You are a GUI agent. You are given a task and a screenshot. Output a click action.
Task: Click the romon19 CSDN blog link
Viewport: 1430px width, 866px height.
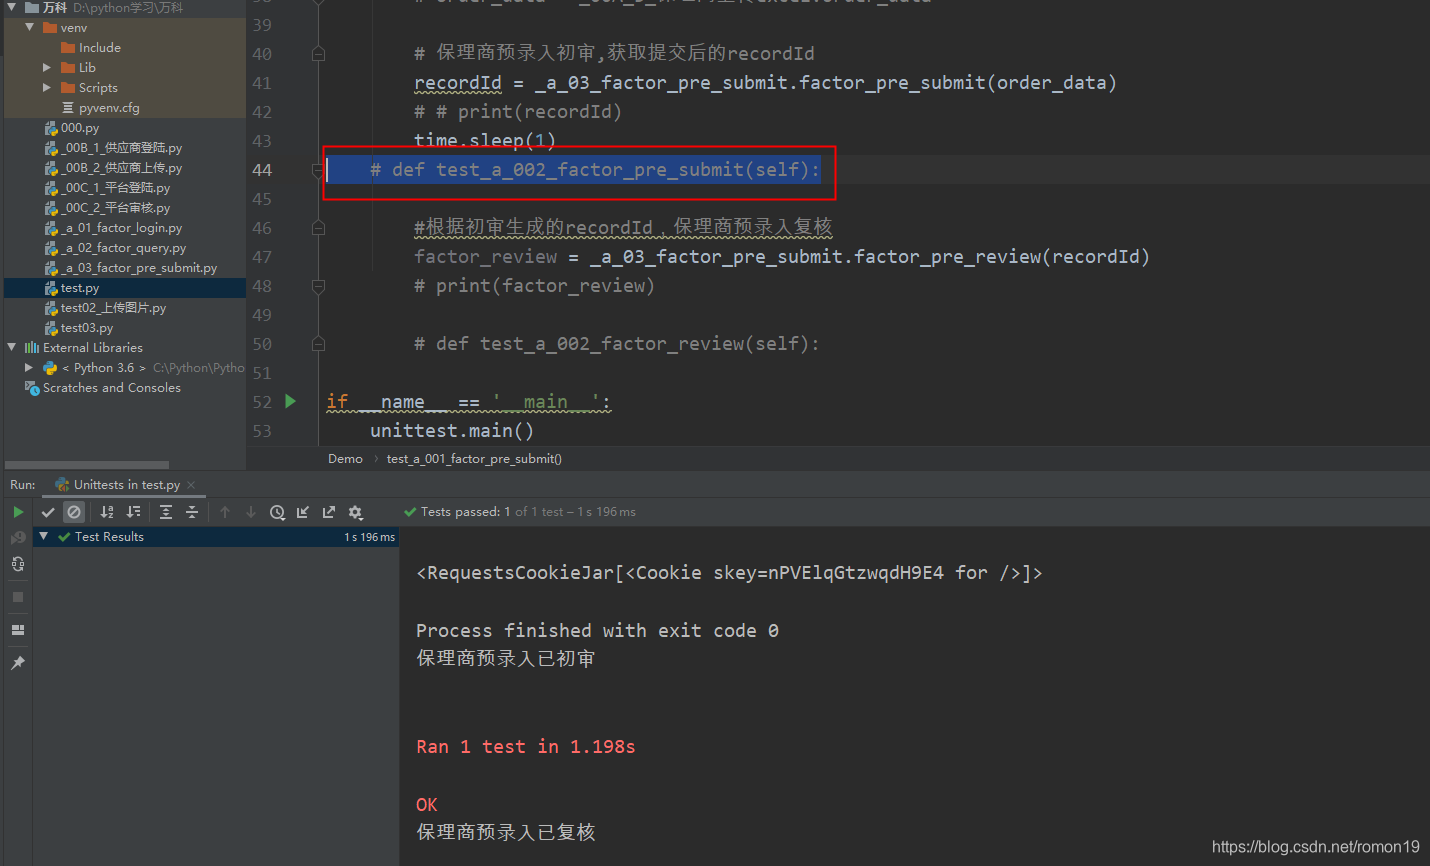(1315, 846)
